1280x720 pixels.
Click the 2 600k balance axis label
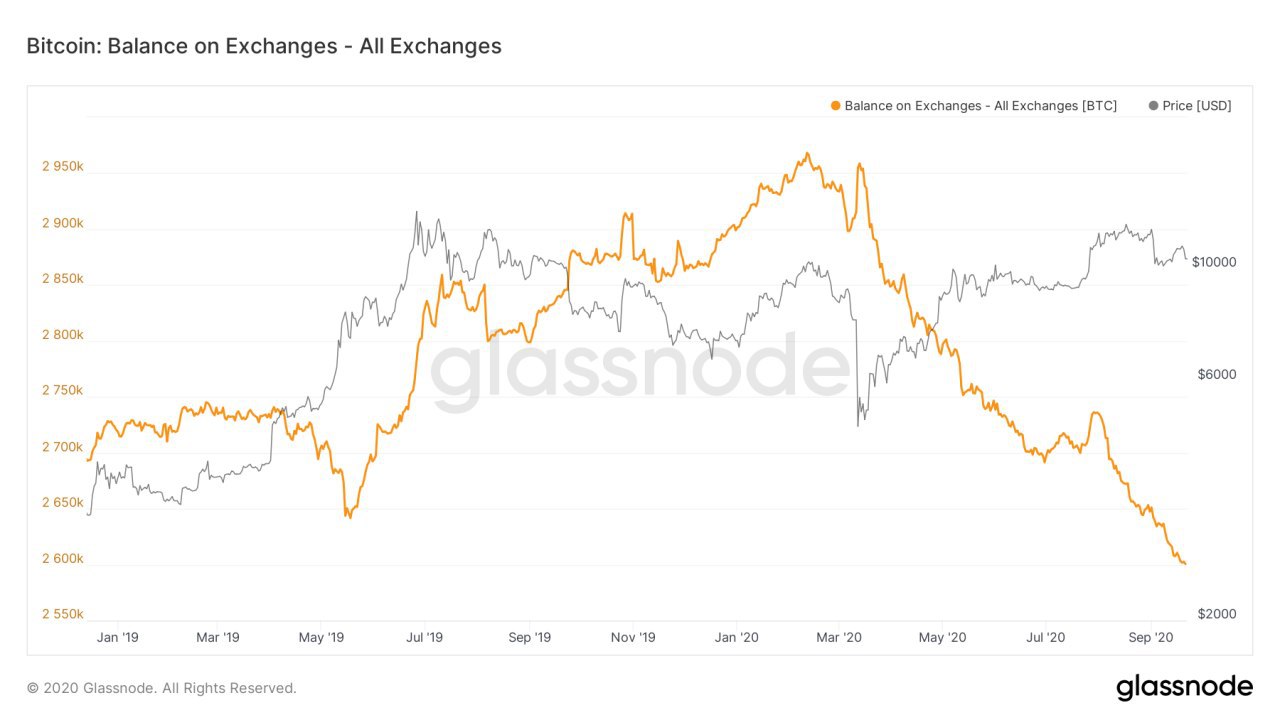62,559
